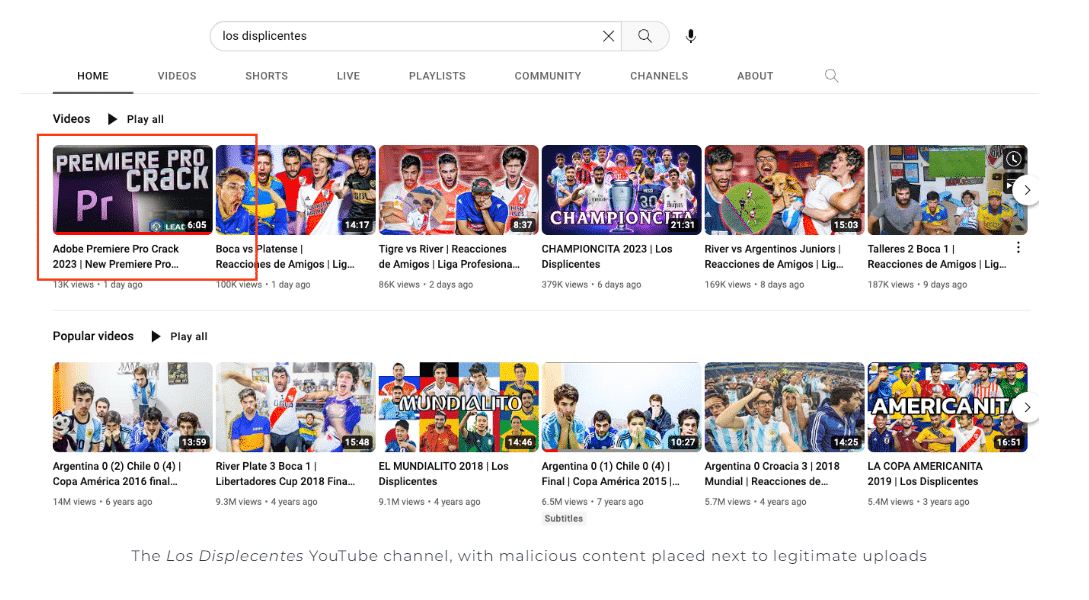Click title 'Talleres 2 Boca 1 | Reacciones'
The width and height of the screenshot is (1089, 600).
tap(937, 256)
